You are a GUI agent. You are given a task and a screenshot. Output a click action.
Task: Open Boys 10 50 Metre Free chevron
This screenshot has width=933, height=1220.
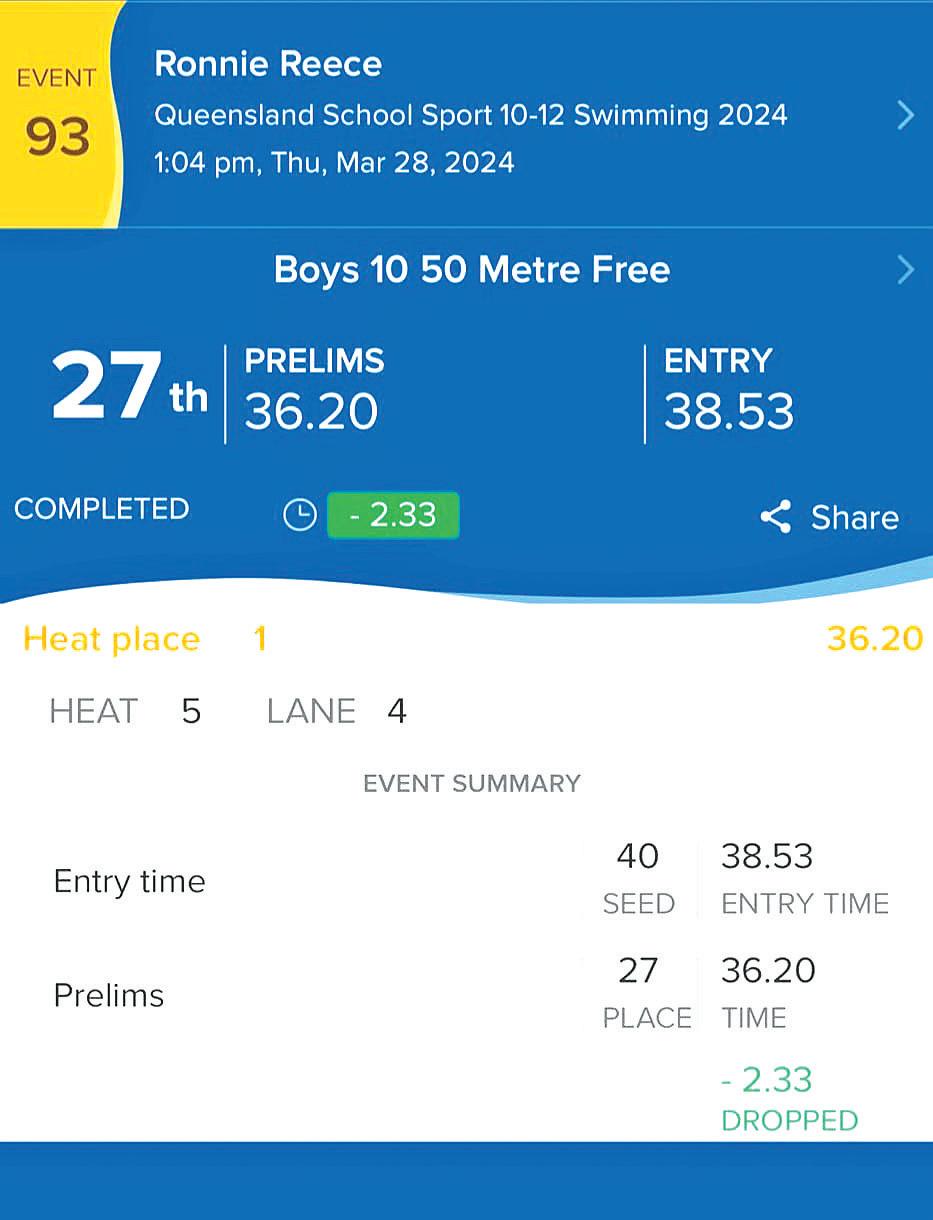(x=905, y=270)
